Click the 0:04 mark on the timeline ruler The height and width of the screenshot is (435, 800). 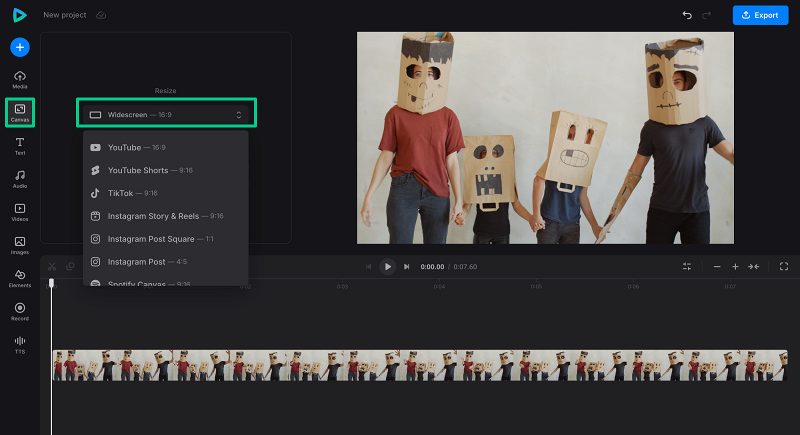pos(439,287)
